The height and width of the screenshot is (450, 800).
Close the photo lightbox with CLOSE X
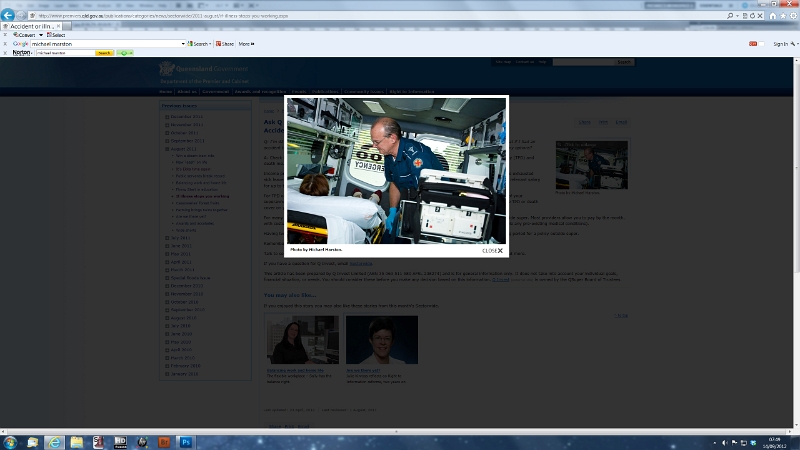click(492, 251)
